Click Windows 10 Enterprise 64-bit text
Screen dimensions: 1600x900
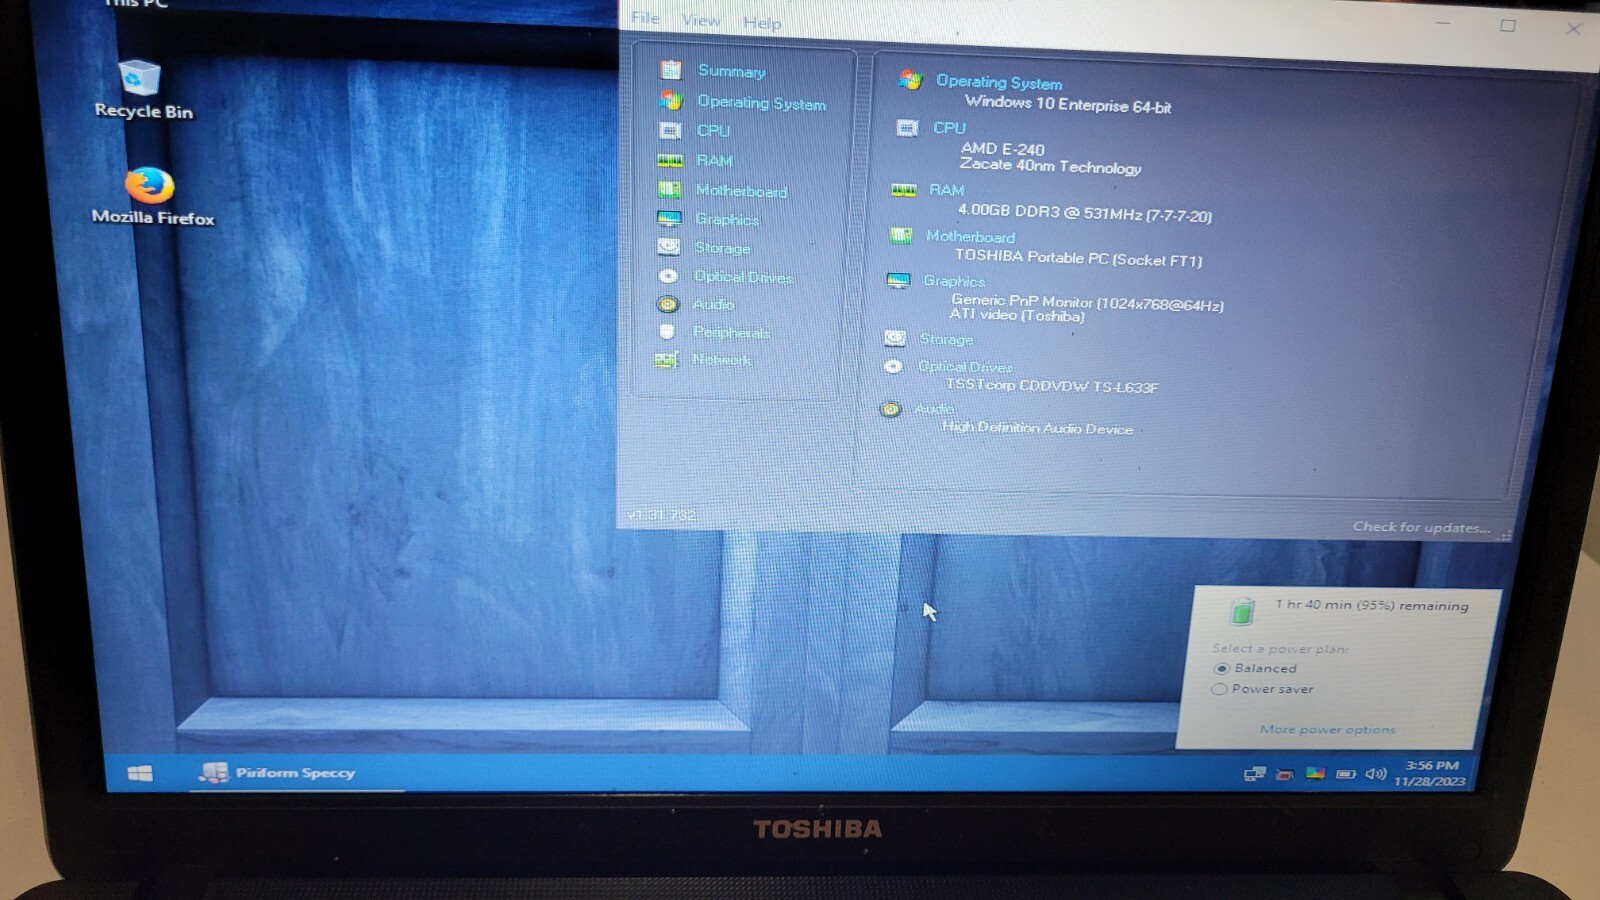point(1068,104)
